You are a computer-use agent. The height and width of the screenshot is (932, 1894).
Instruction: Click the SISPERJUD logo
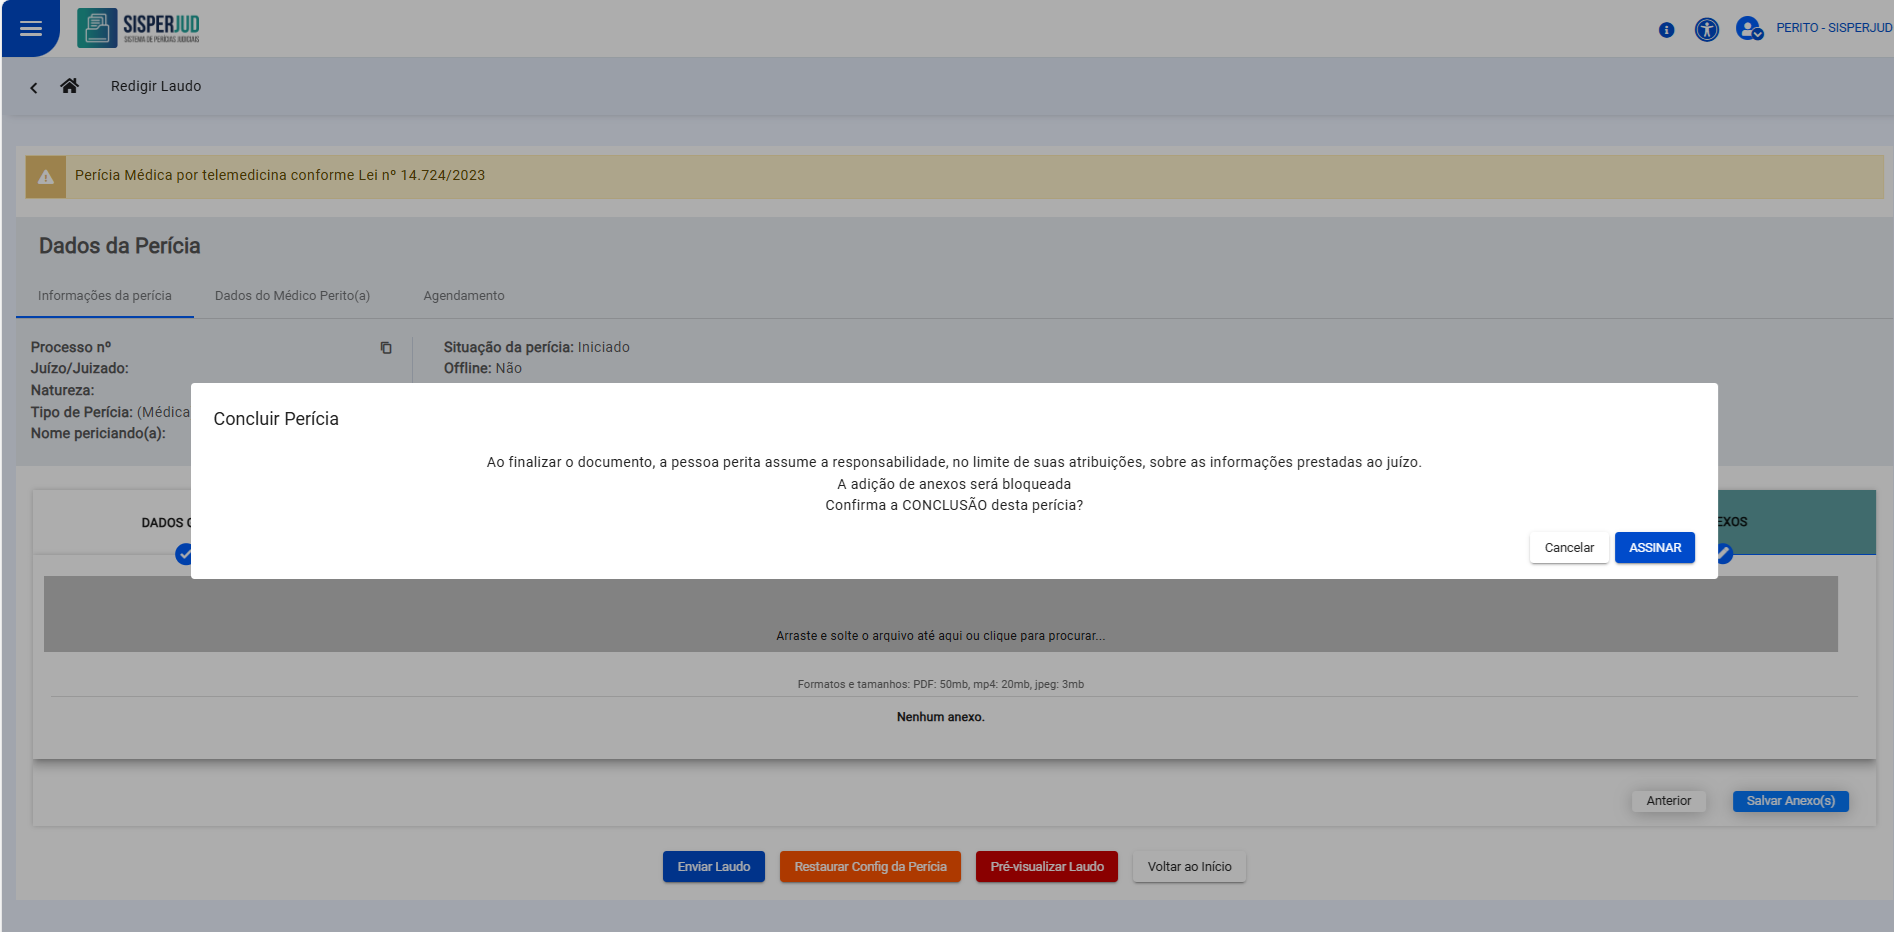[139, 28]
